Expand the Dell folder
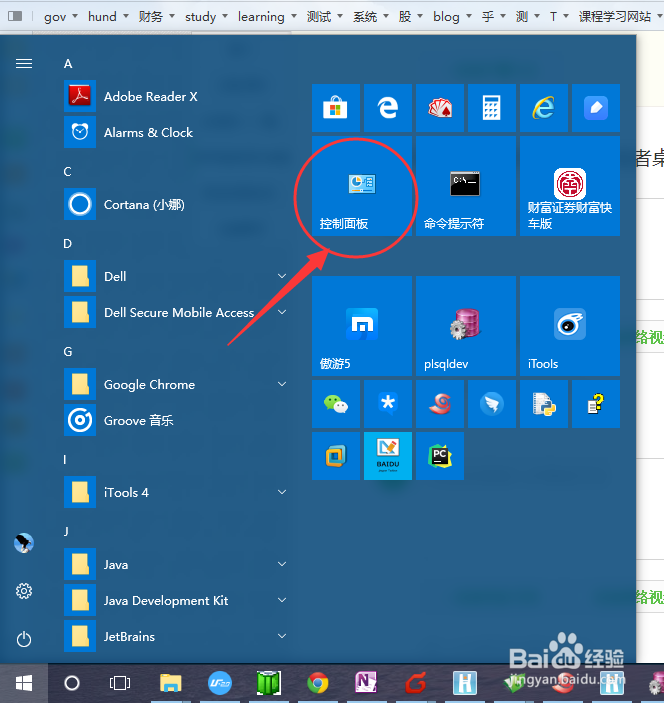This screenshot has width=664, height=703. tap(177, 276)
